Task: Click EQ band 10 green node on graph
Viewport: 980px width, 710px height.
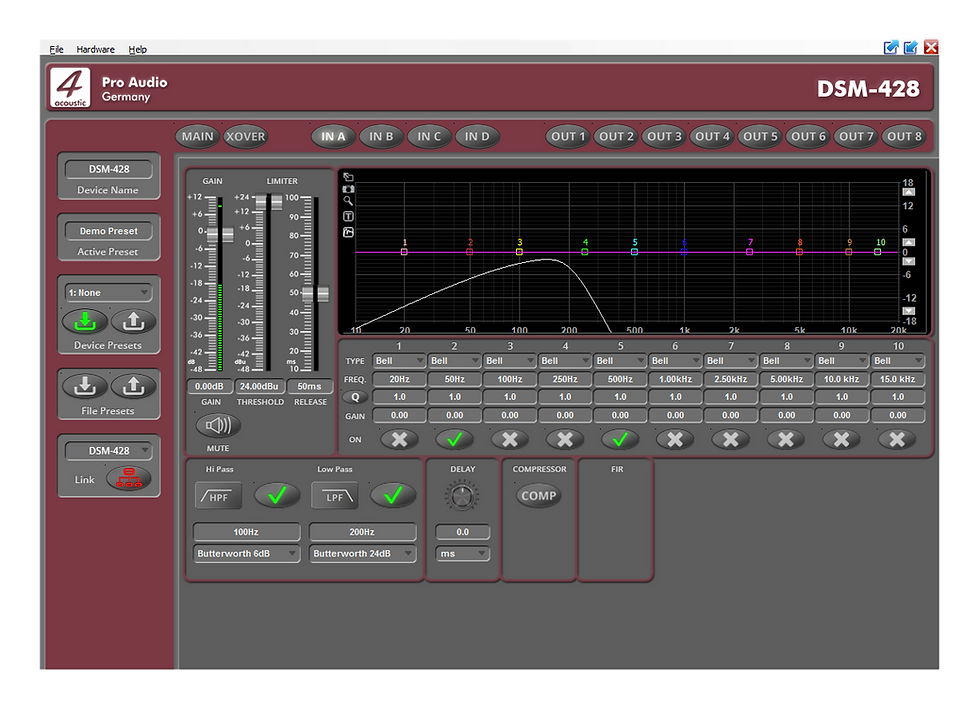Action: 878,252
